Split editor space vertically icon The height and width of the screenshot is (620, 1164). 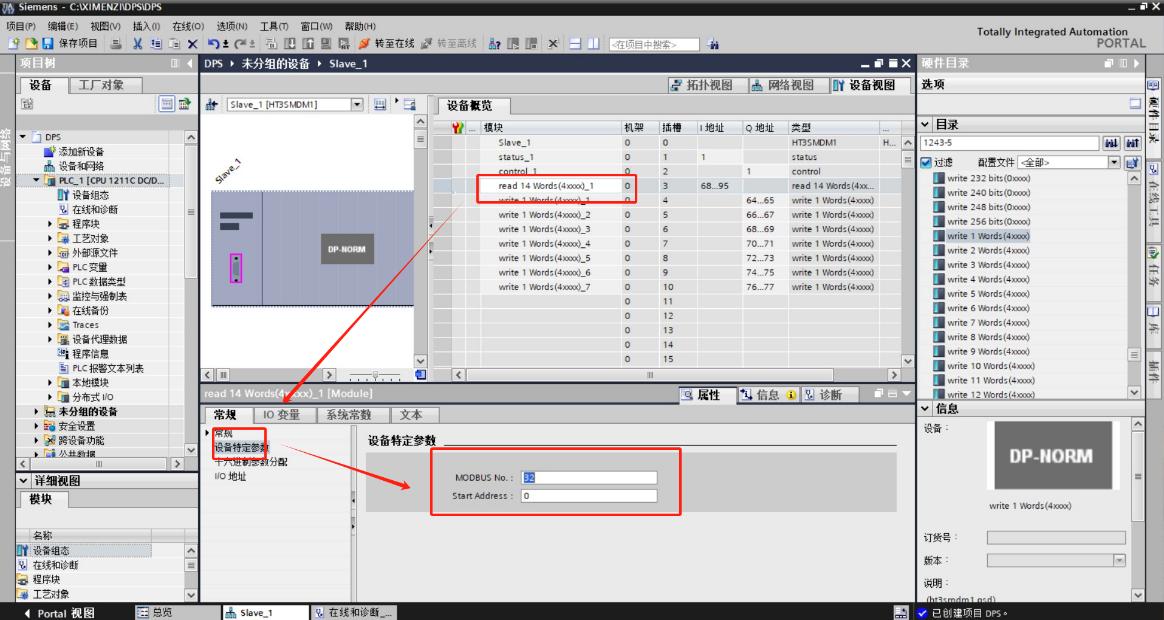click(x=593, y=44)
